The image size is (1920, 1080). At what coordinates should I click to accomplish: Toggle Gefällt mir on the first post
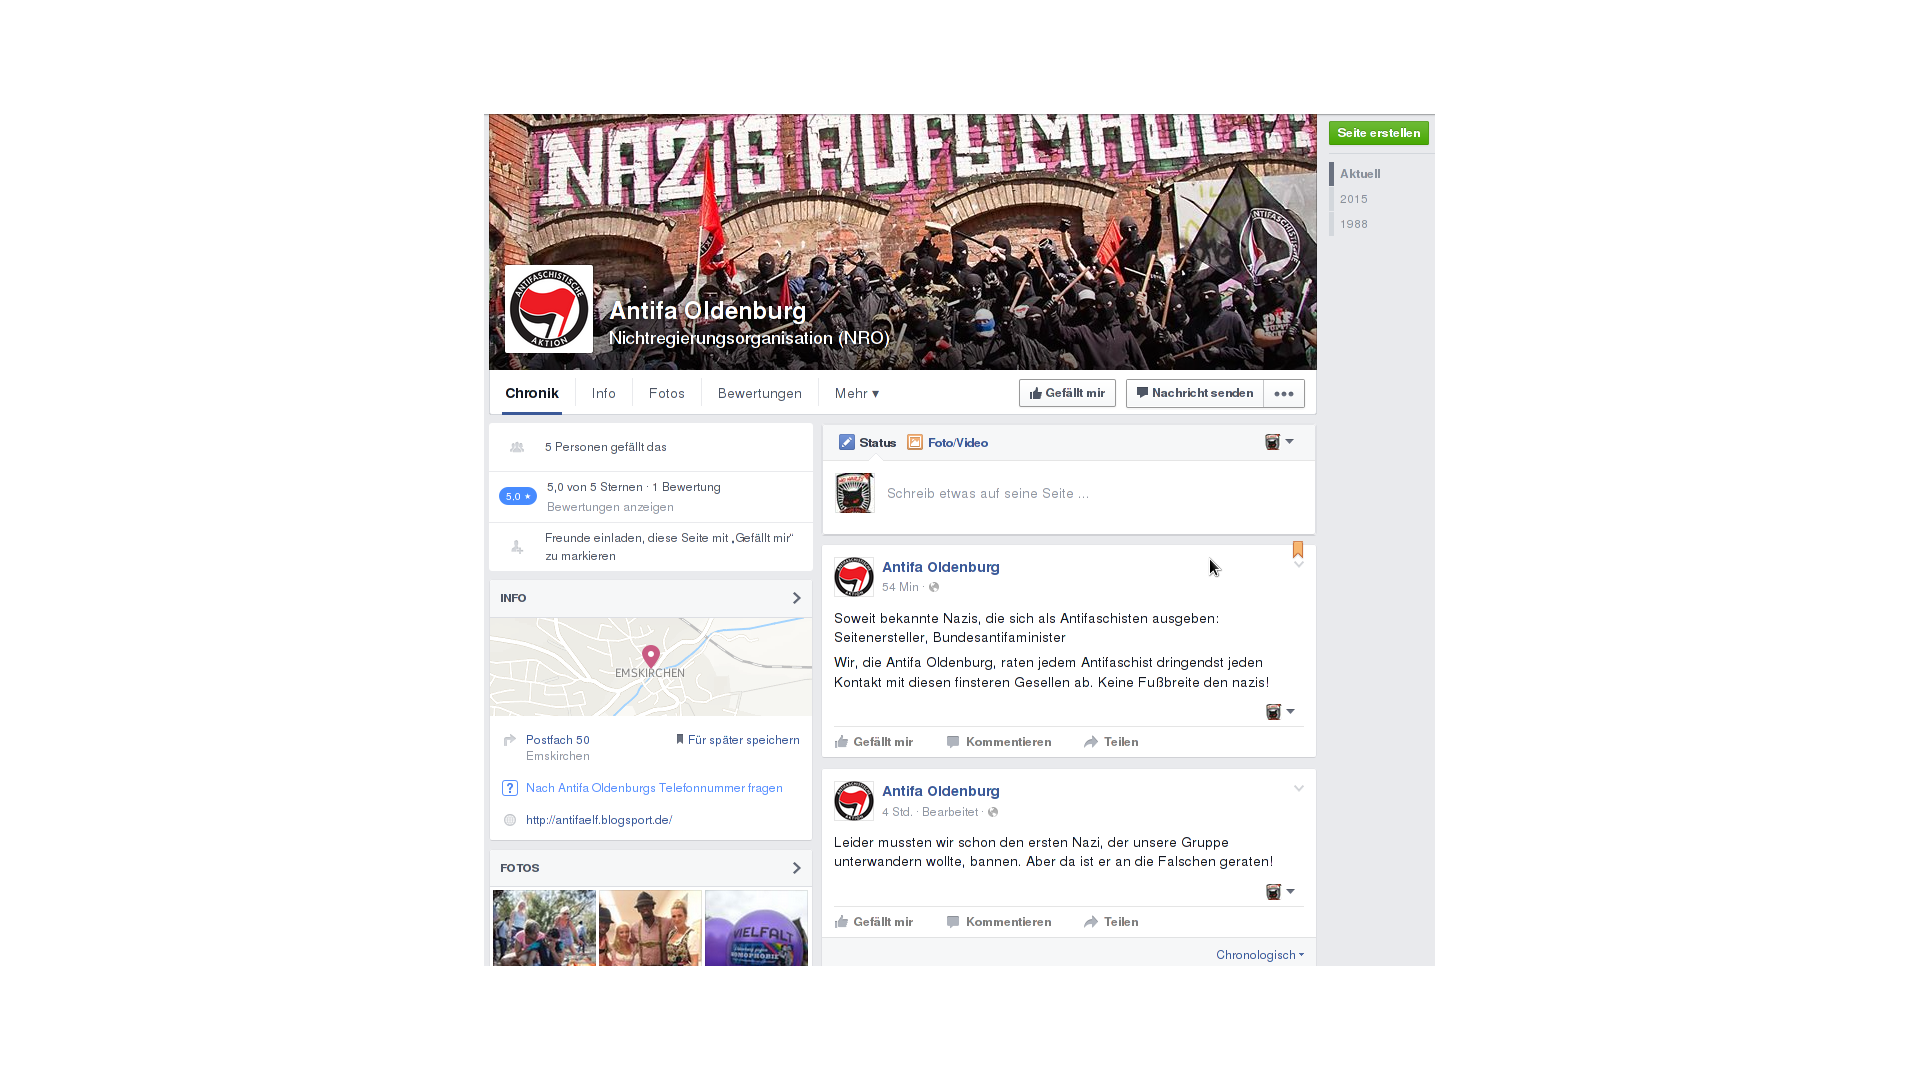click(874, 742)
